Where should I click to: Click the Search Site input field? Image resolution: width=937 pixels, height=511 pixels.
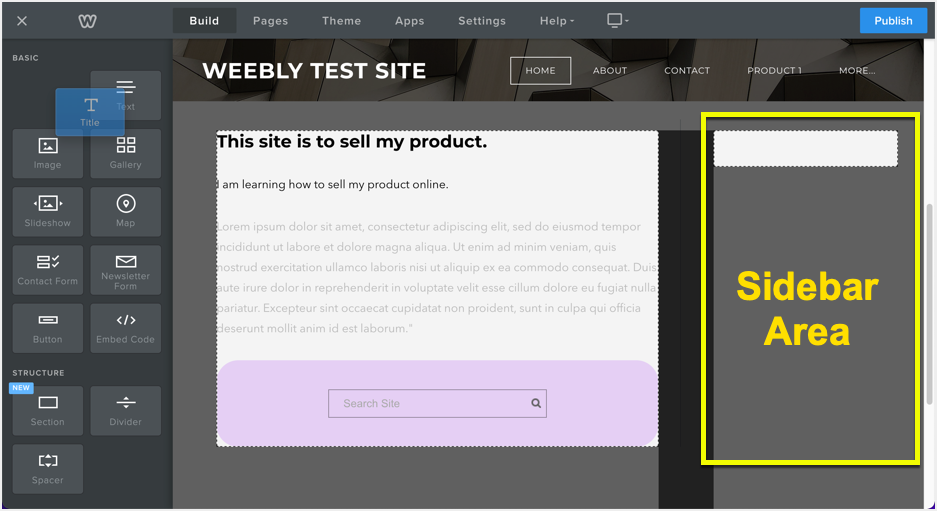(x=430, y=403)
